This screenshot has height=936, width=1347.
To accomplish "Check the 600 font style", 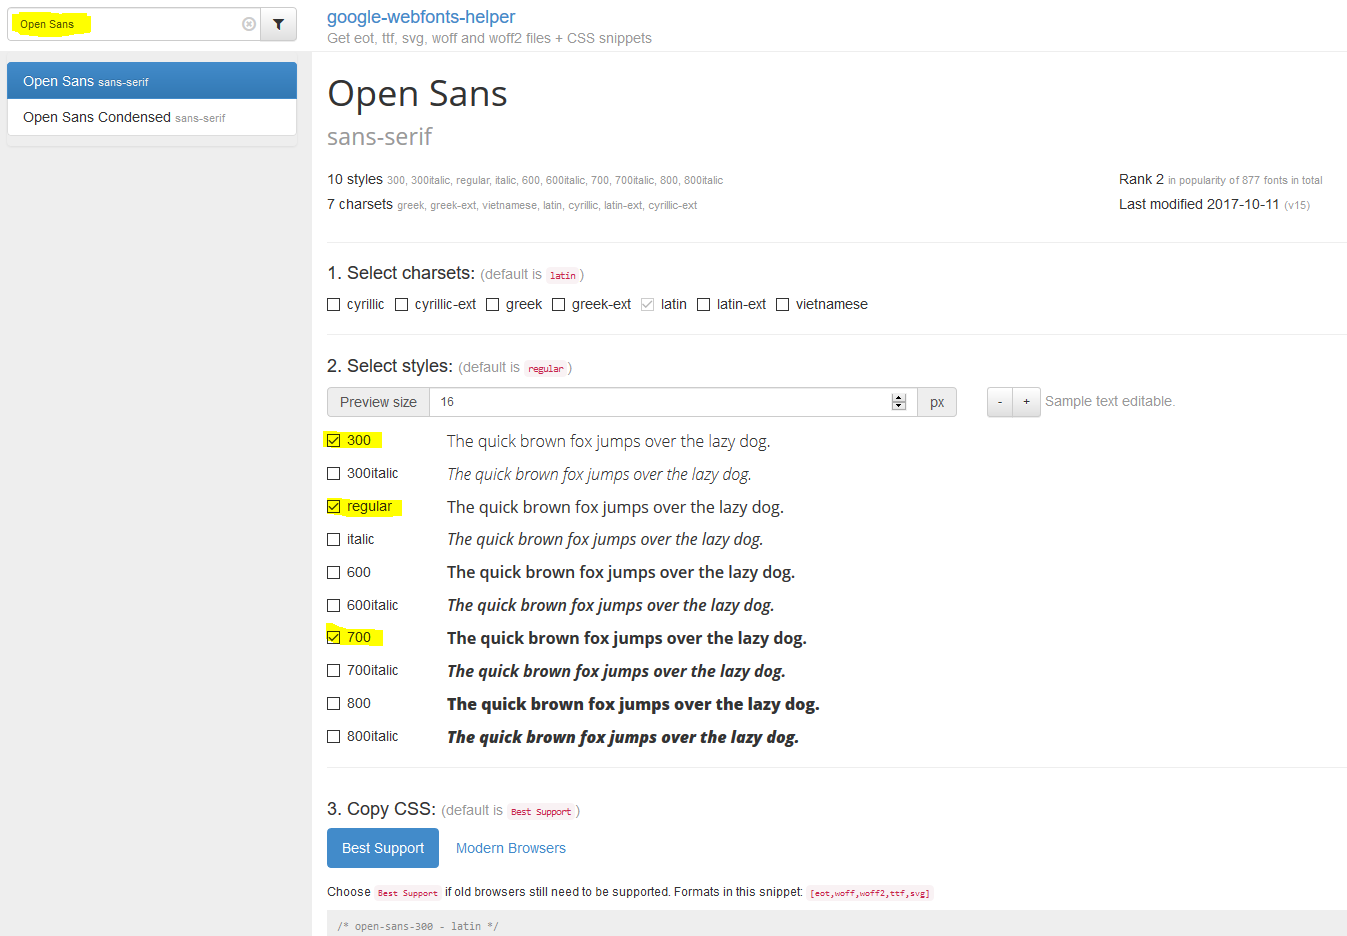I will pyautogui.click(x=333, y=572).
